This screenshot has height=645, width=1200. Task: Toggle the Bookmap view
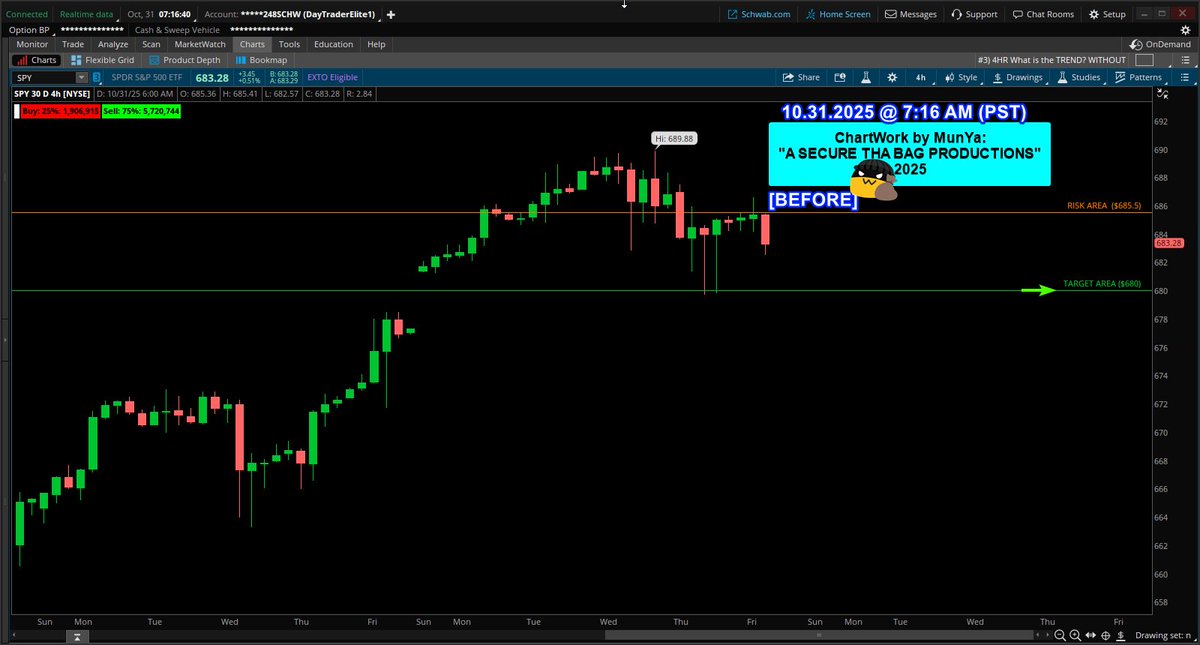pyautogui.click(x=261, y=59)
